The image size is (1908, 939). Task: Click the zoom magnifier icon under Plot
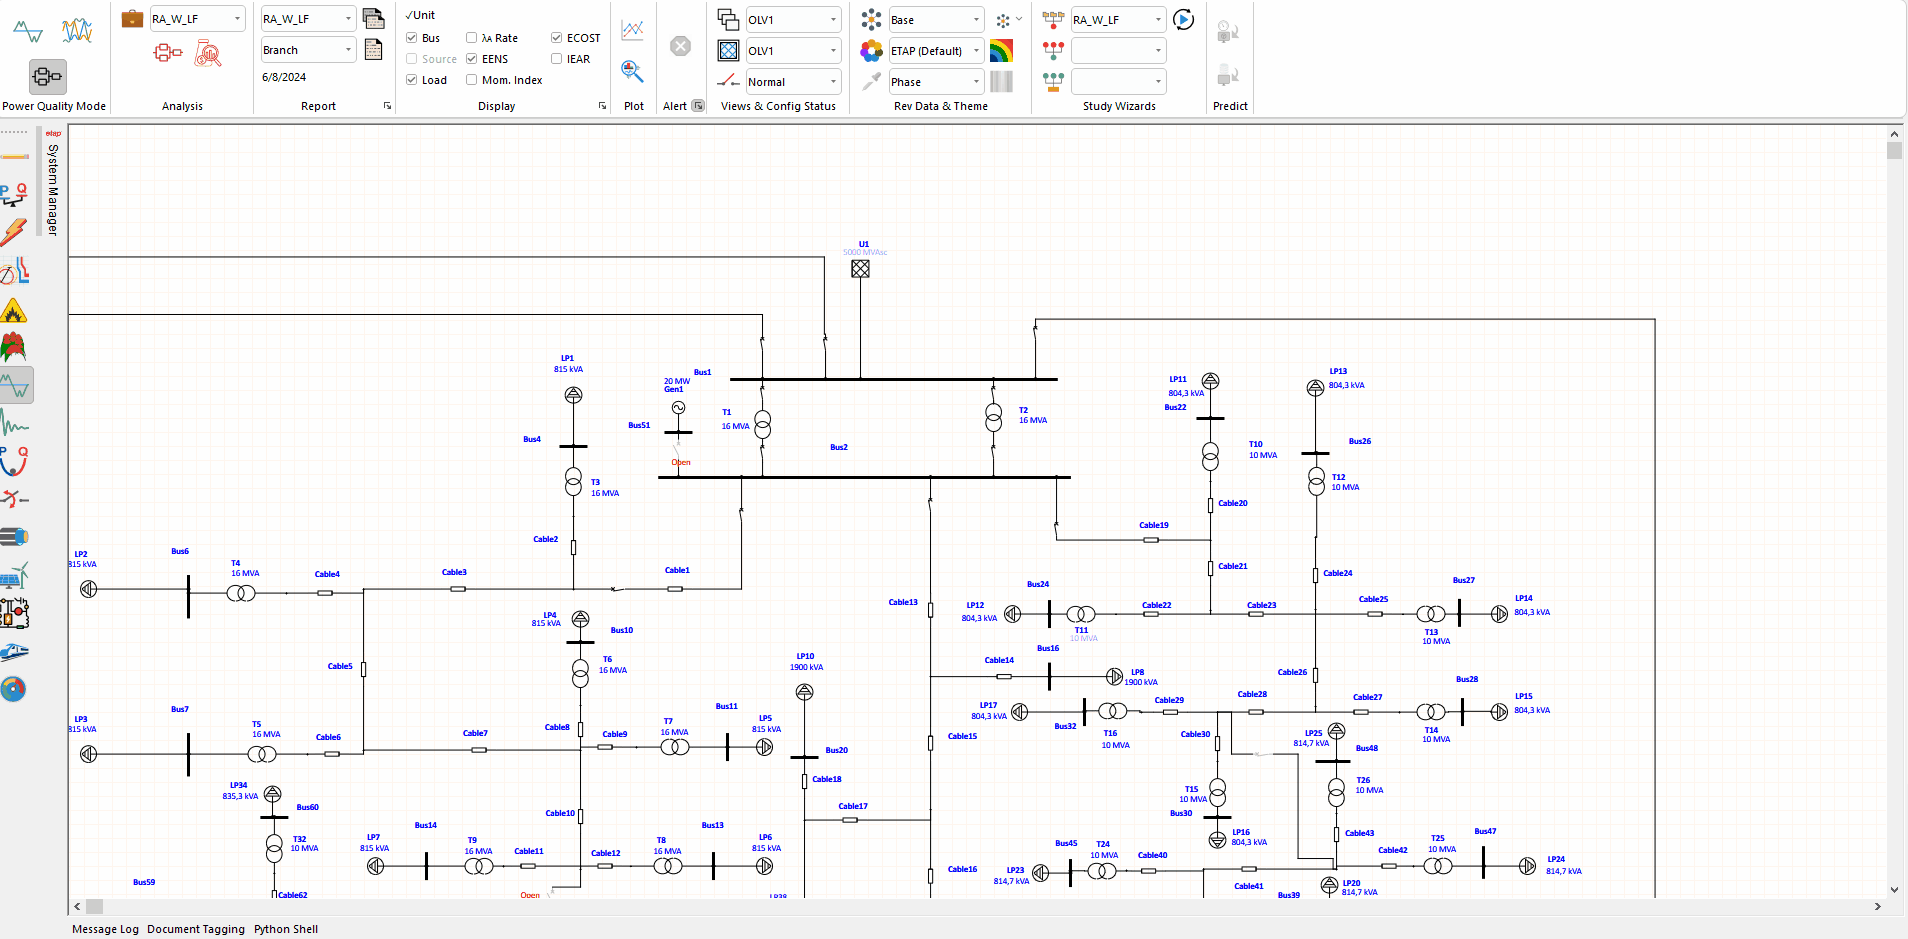[632, 71]
